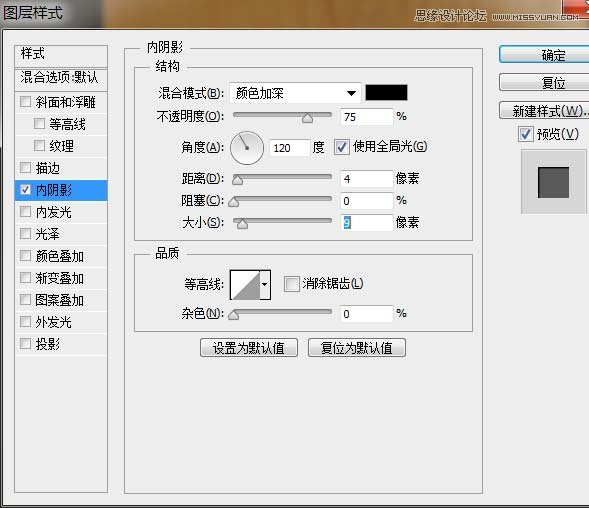Toggle 使用全局光 checkbox
The image size is (589, 508).
click(x=341, y=147)
